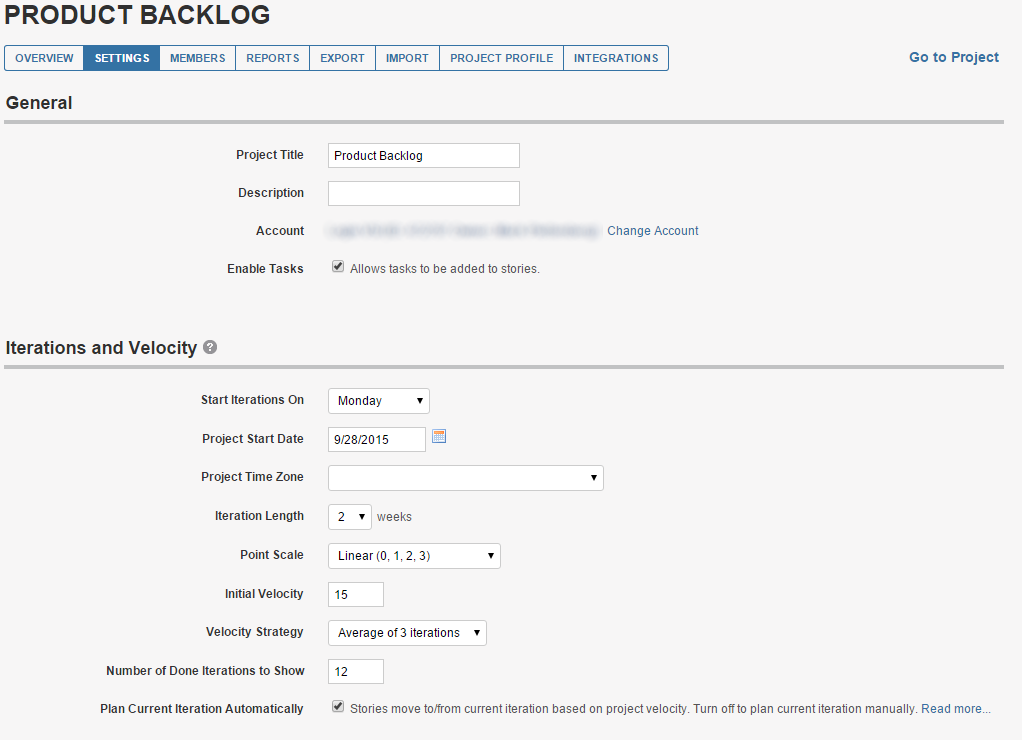The height and width of the screenshot is (740, 1022).
Task: Open the Members tab
Action: point(197,58)
